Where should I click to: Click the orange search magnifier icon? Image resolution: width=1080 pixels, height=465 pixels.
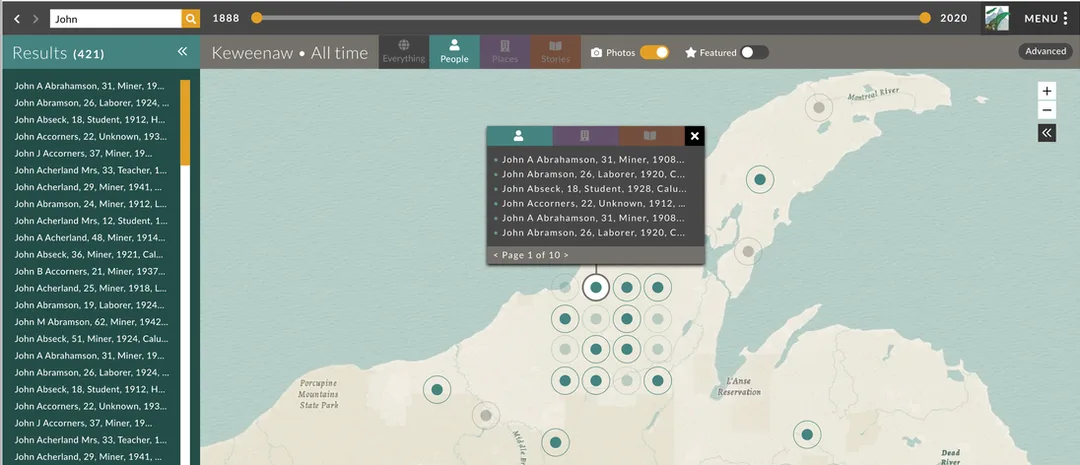[191, 19]
